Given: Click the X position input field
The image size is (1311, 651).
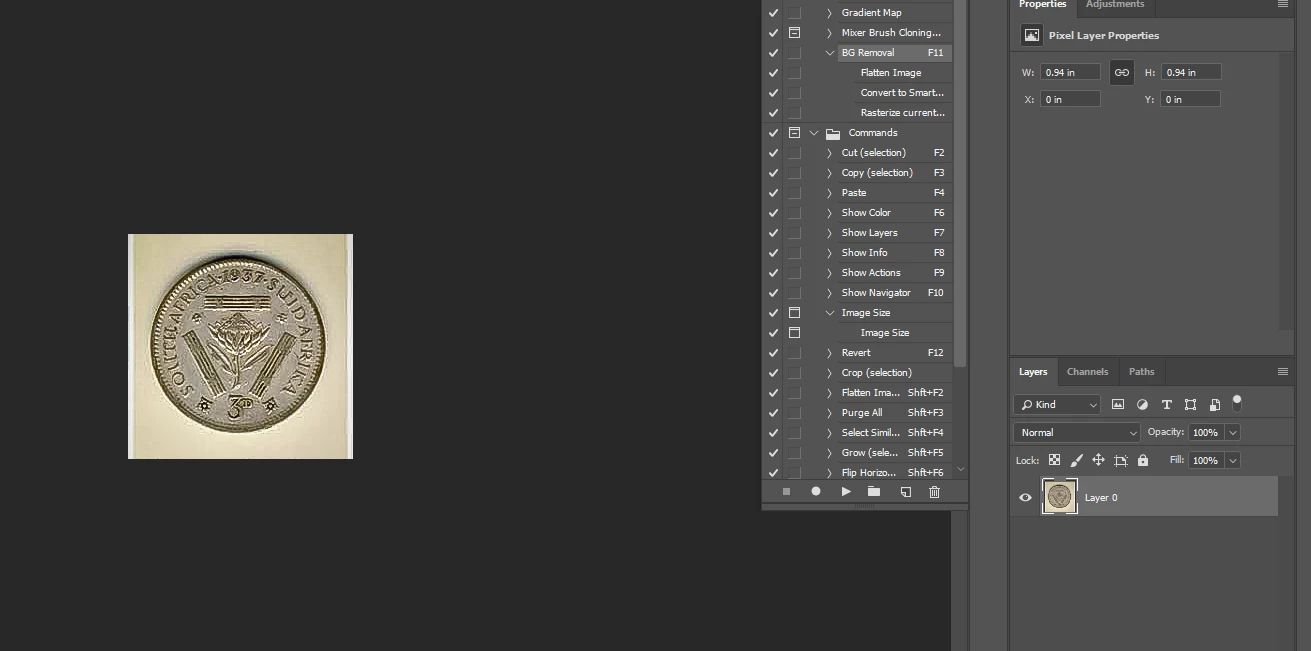Looking at the screenshot, I should (1070, 99).
